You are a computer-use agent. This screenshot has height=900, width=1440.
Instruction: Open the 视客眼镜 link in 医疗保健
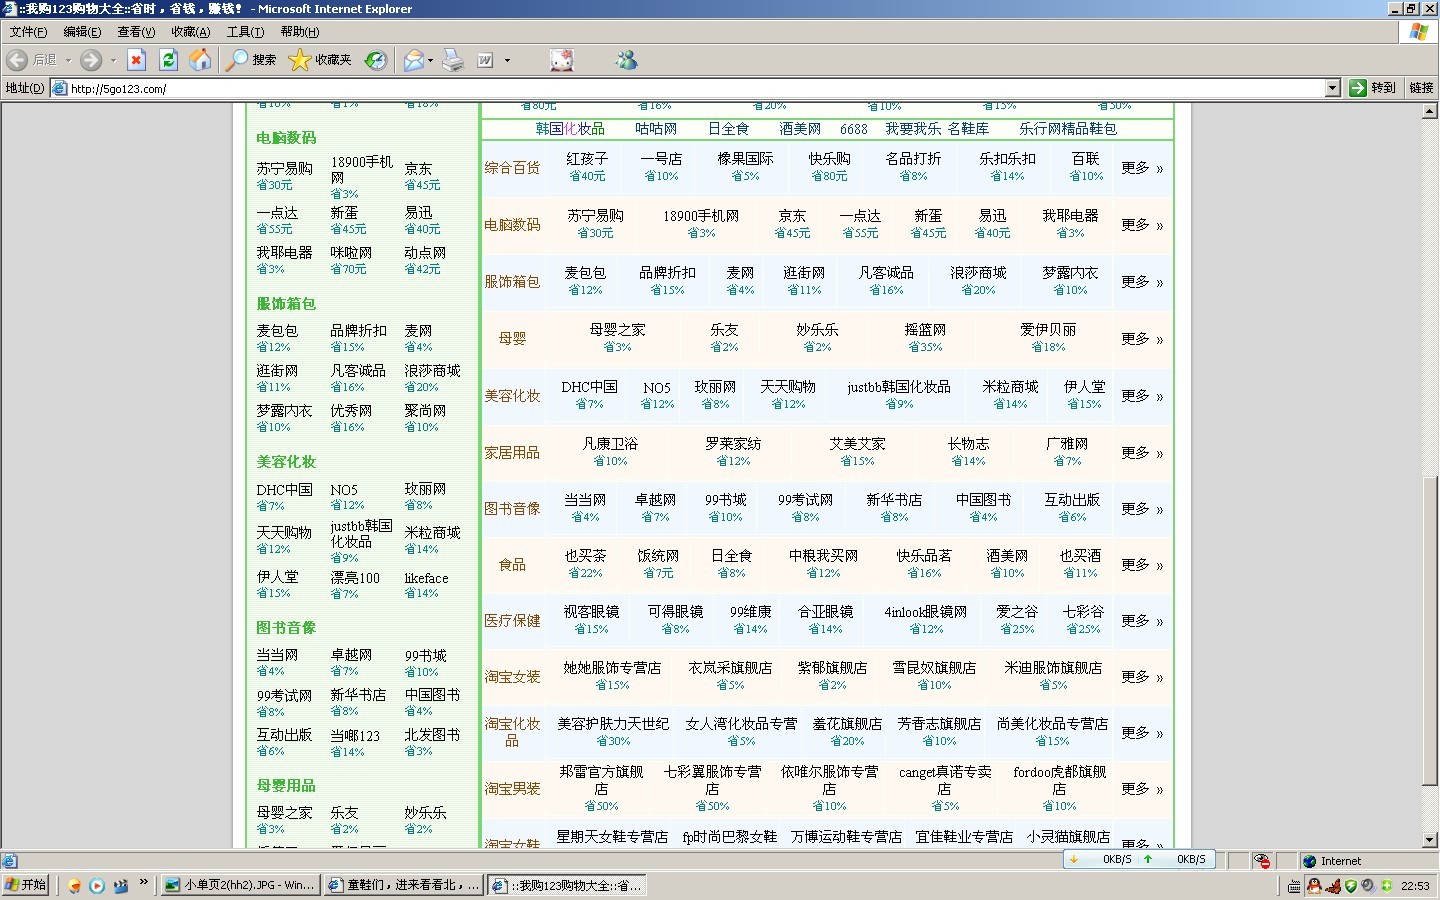(591, 612)
